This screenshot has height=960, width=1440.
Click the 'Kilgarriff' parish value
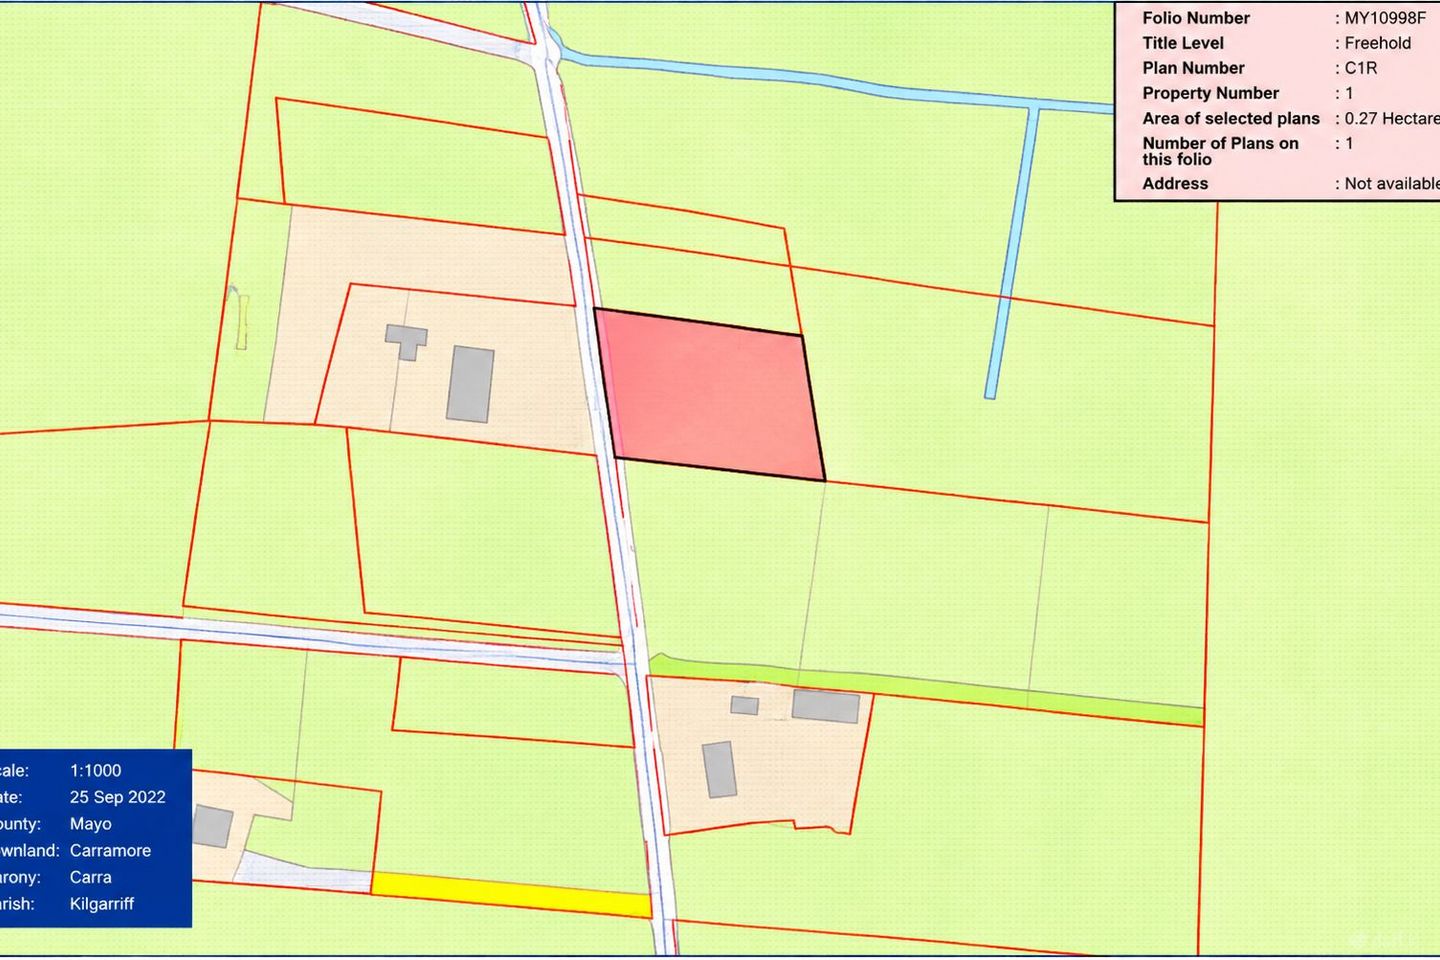(x=101, y=904)
